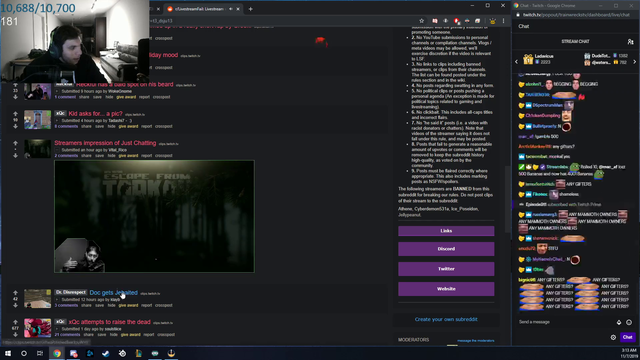Click the purple Website sidebar button
640x360 pixels.
(x=446, y=289)
